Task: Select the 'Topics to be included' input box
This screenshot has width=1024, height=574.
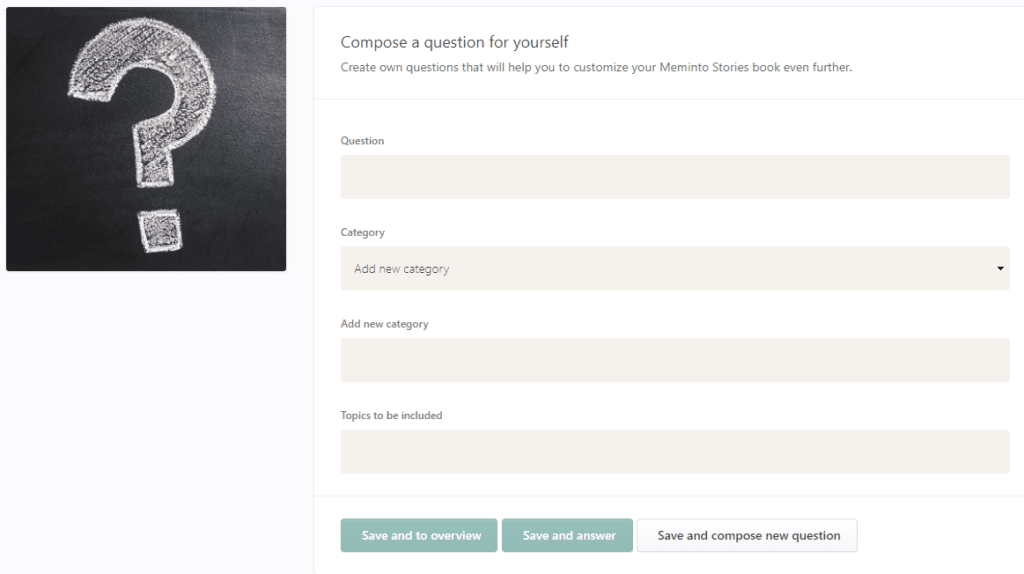Action: click(x=675, y=451)
